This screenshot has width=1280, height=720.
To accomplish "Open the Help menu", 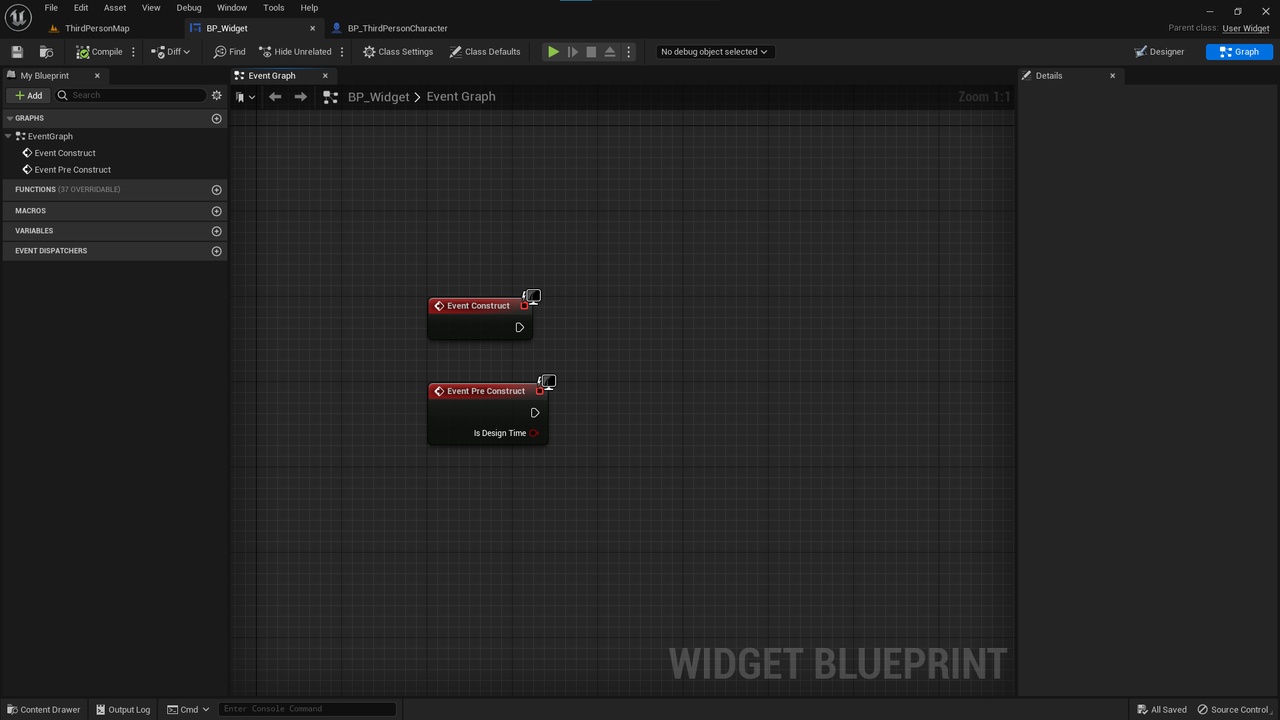I will (309, 8).
